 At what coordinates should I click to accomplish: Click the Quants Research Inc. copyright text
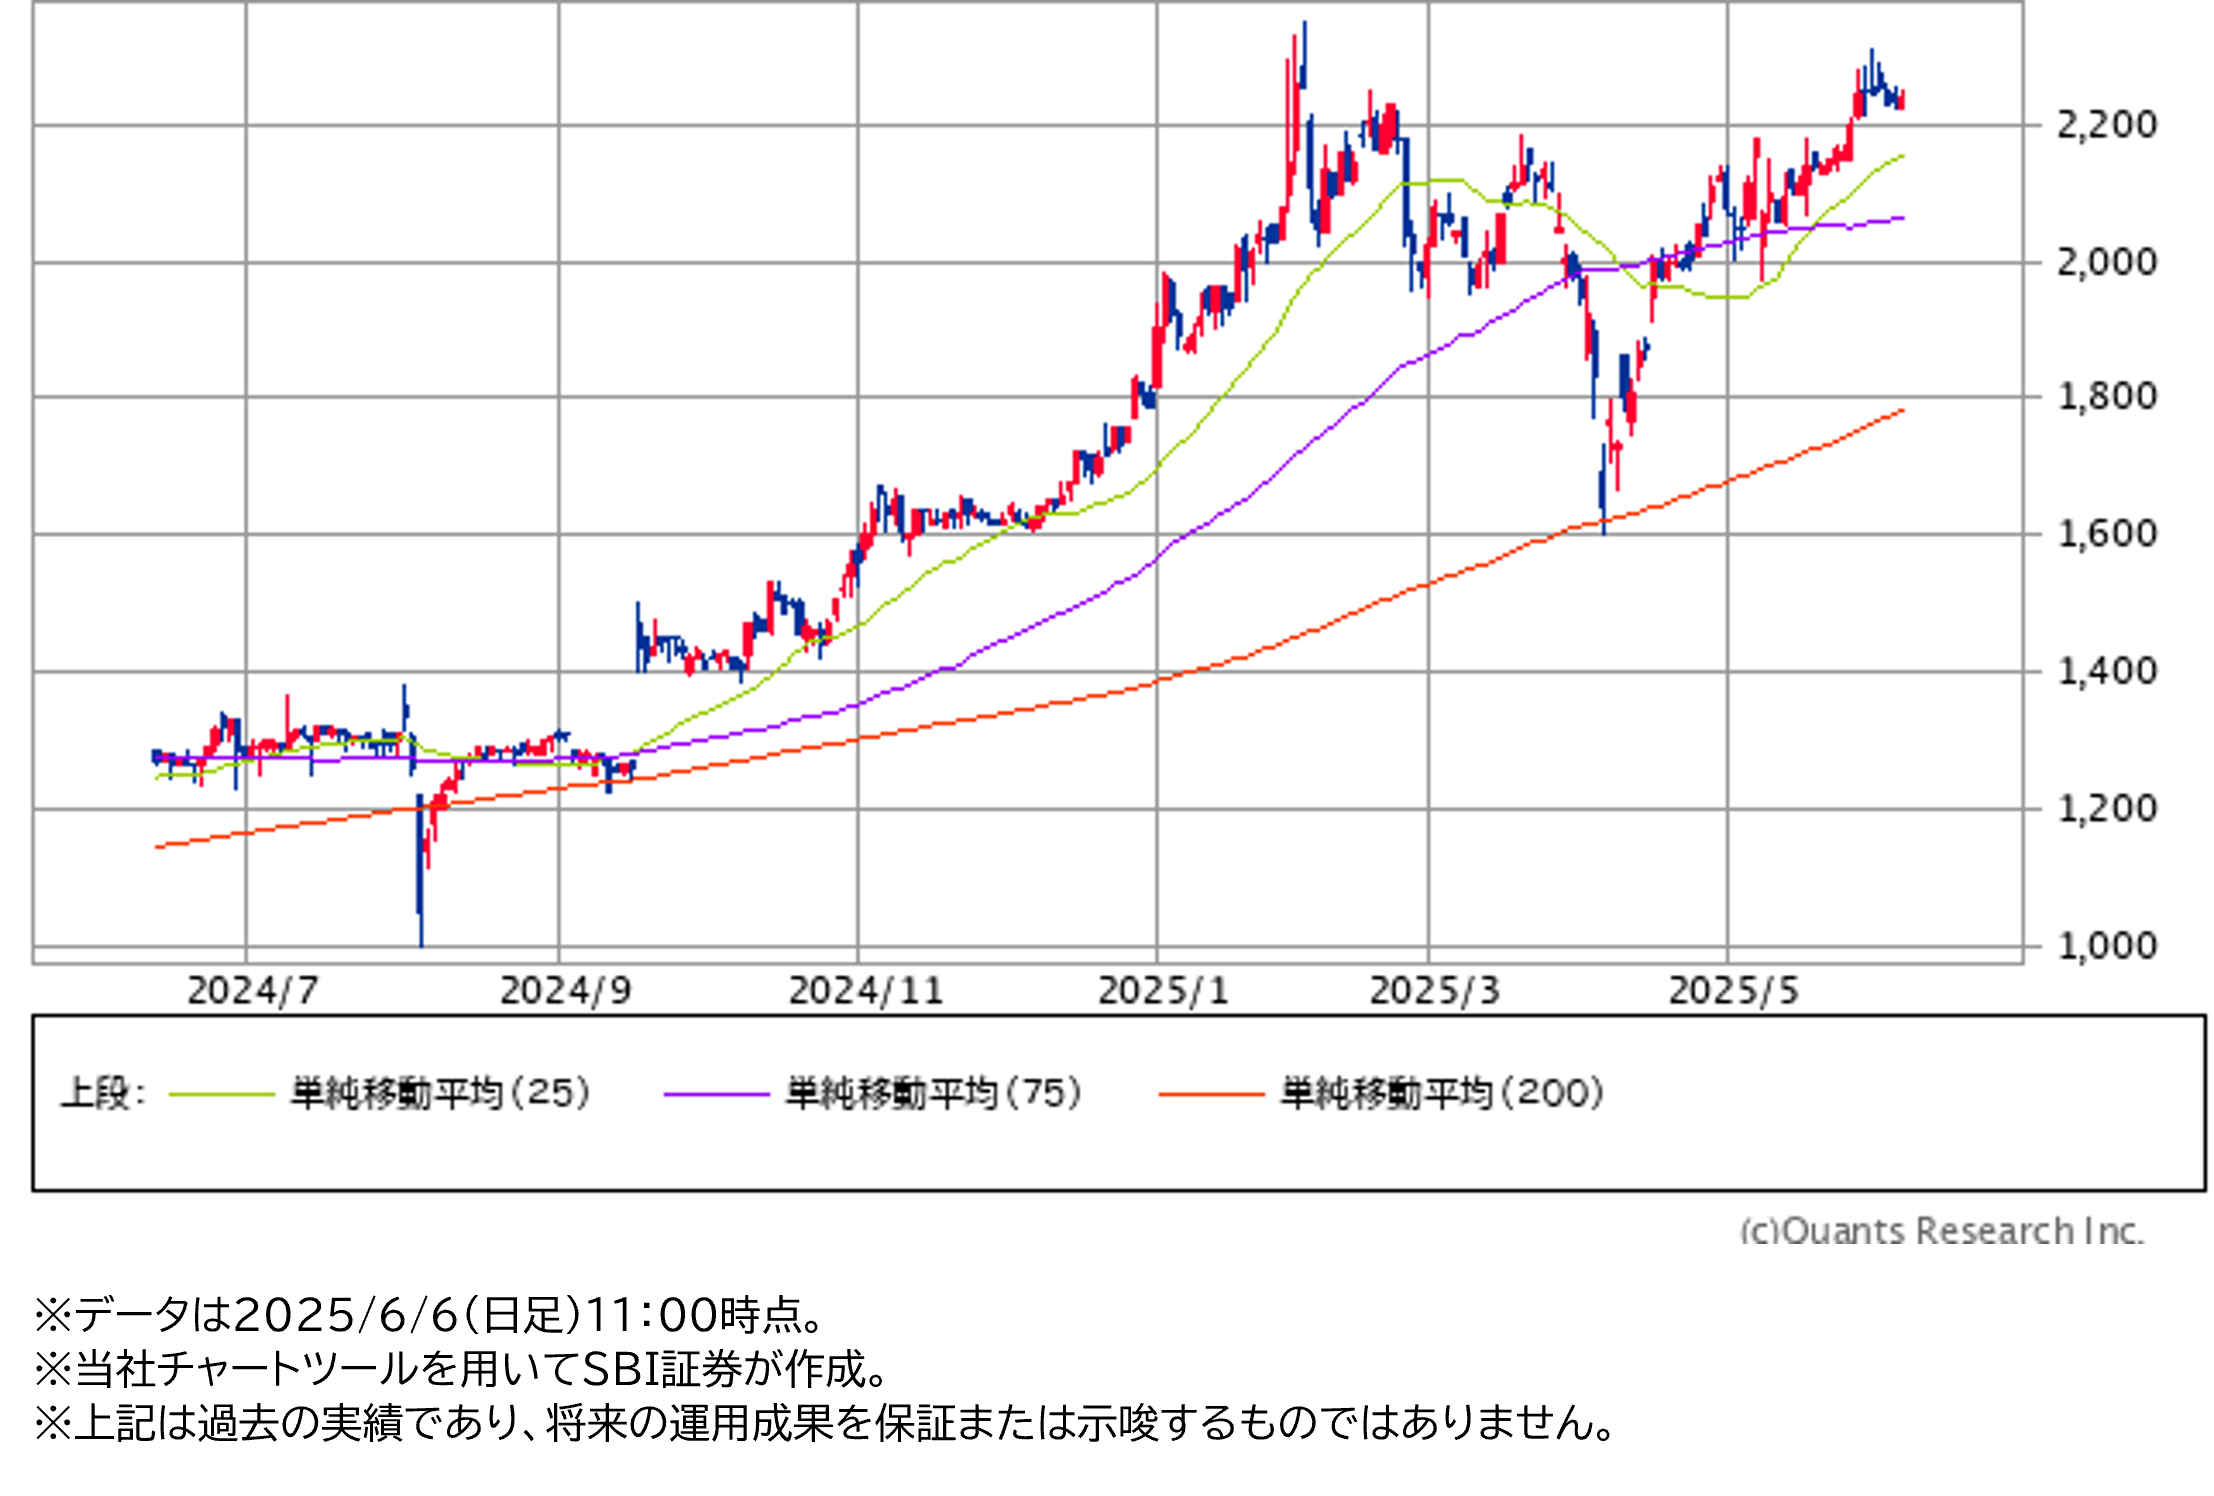pos(1942,1230)
